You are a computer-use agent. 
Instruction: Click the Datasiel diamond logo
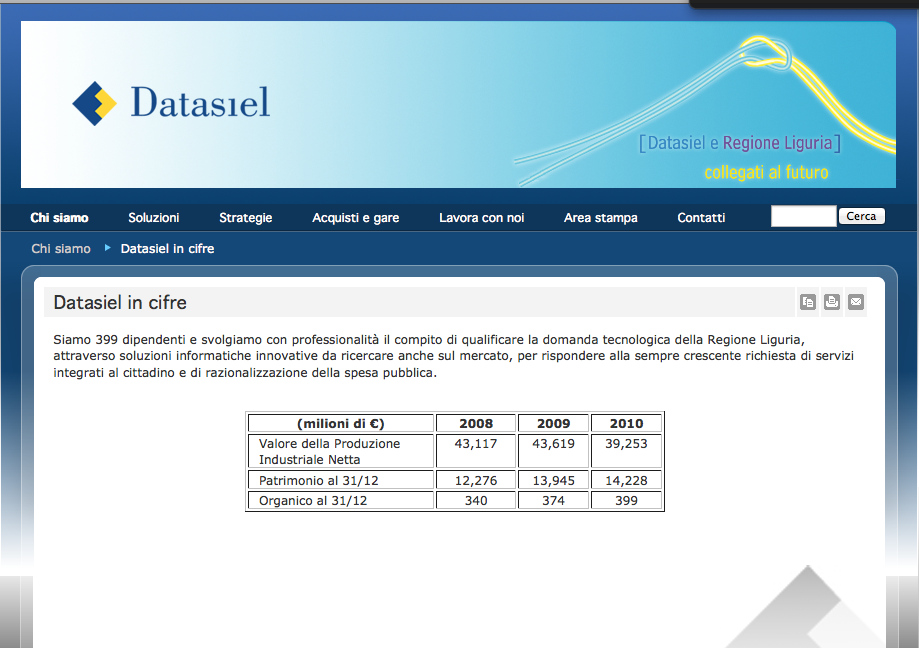[95, 103]
